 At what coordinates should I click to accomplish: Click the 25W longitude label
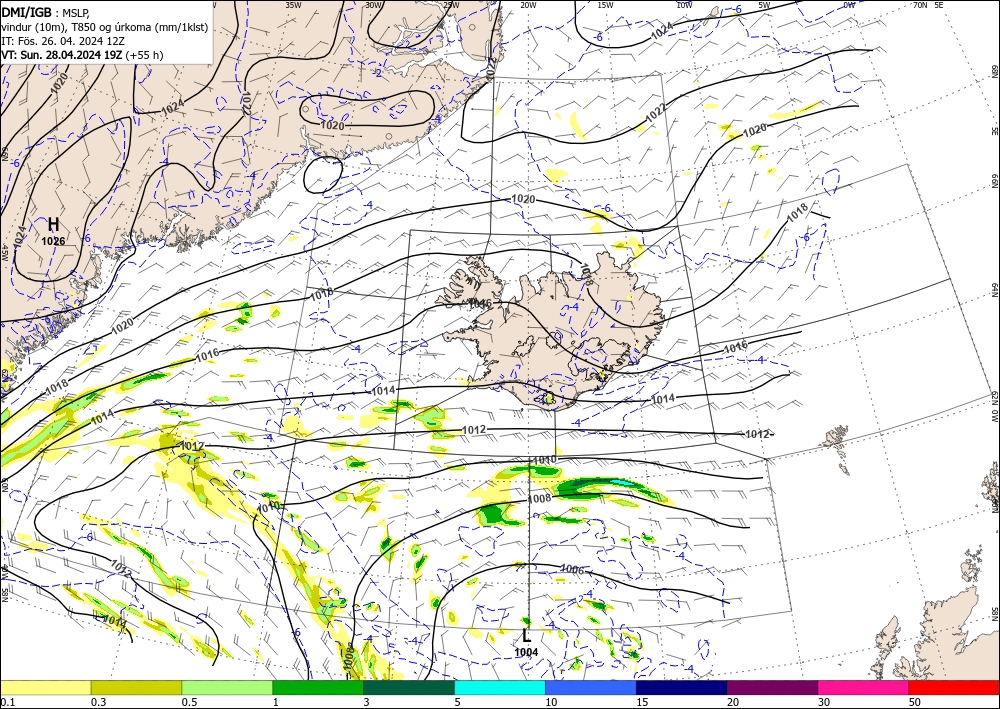click(451, 4)
